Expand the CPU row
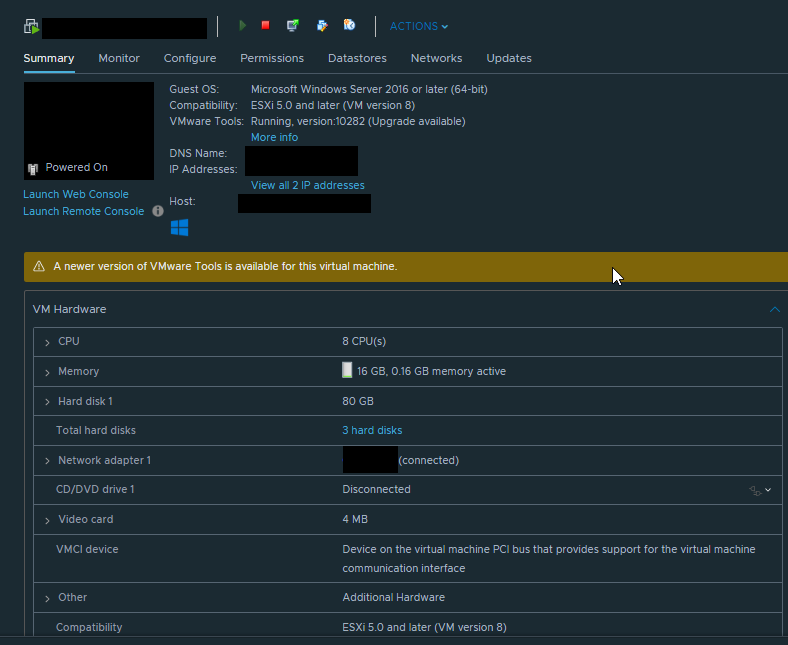This screenshot has width=788, height=645. click(47, 342)
